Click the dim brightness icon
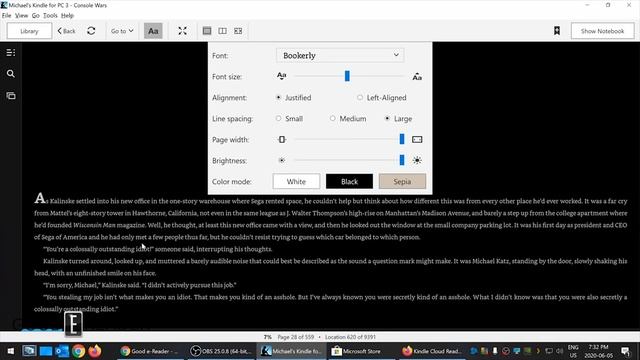Viewport: 640px width, 360px height. [282, 160]
